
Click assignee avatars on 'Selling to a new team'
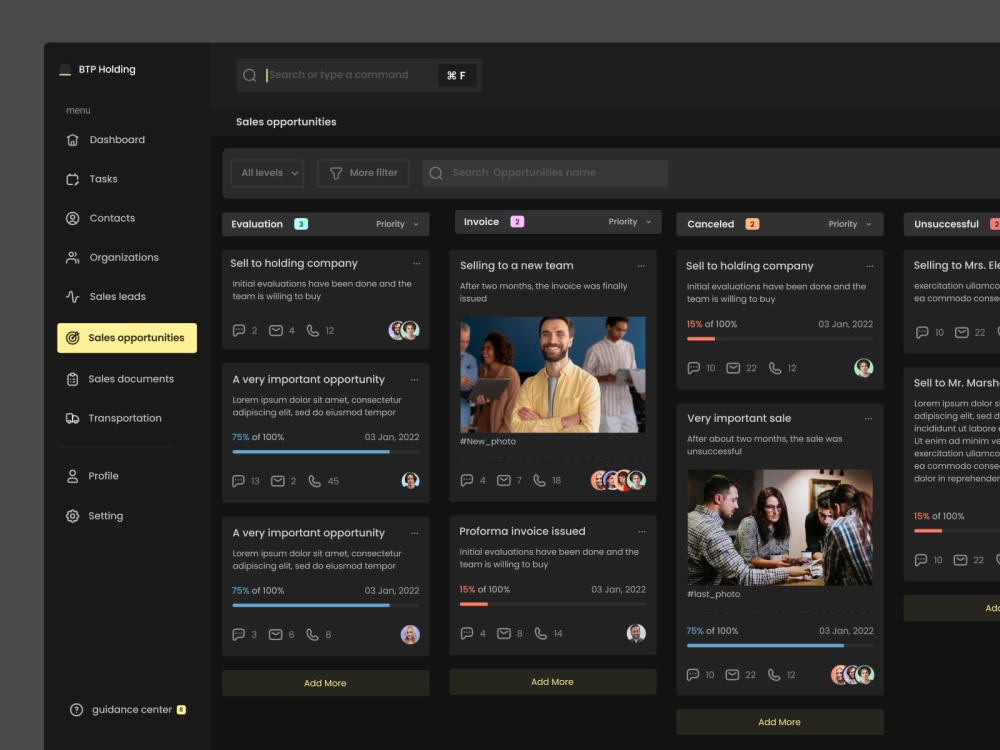pyautogui.click(x=618, y=480)
